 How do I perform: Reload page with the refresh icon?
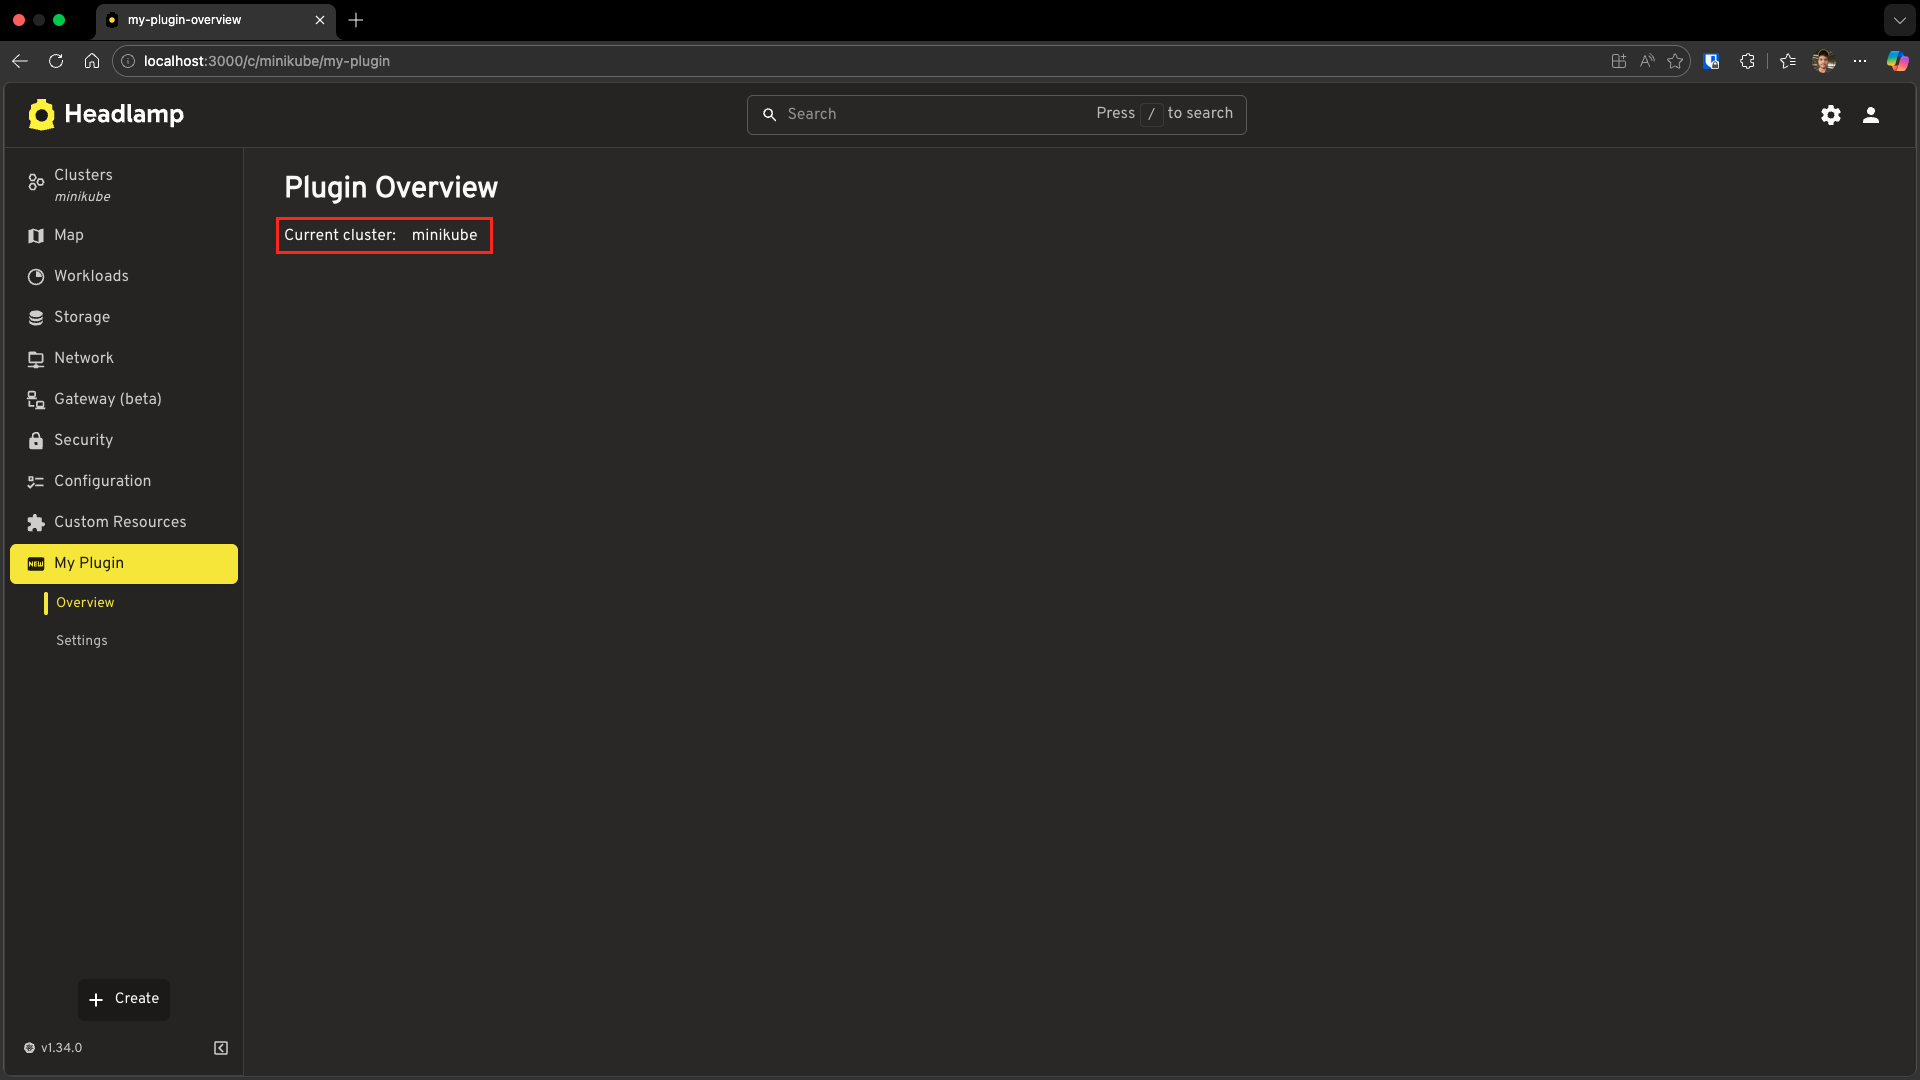click(x=56, y=61)
